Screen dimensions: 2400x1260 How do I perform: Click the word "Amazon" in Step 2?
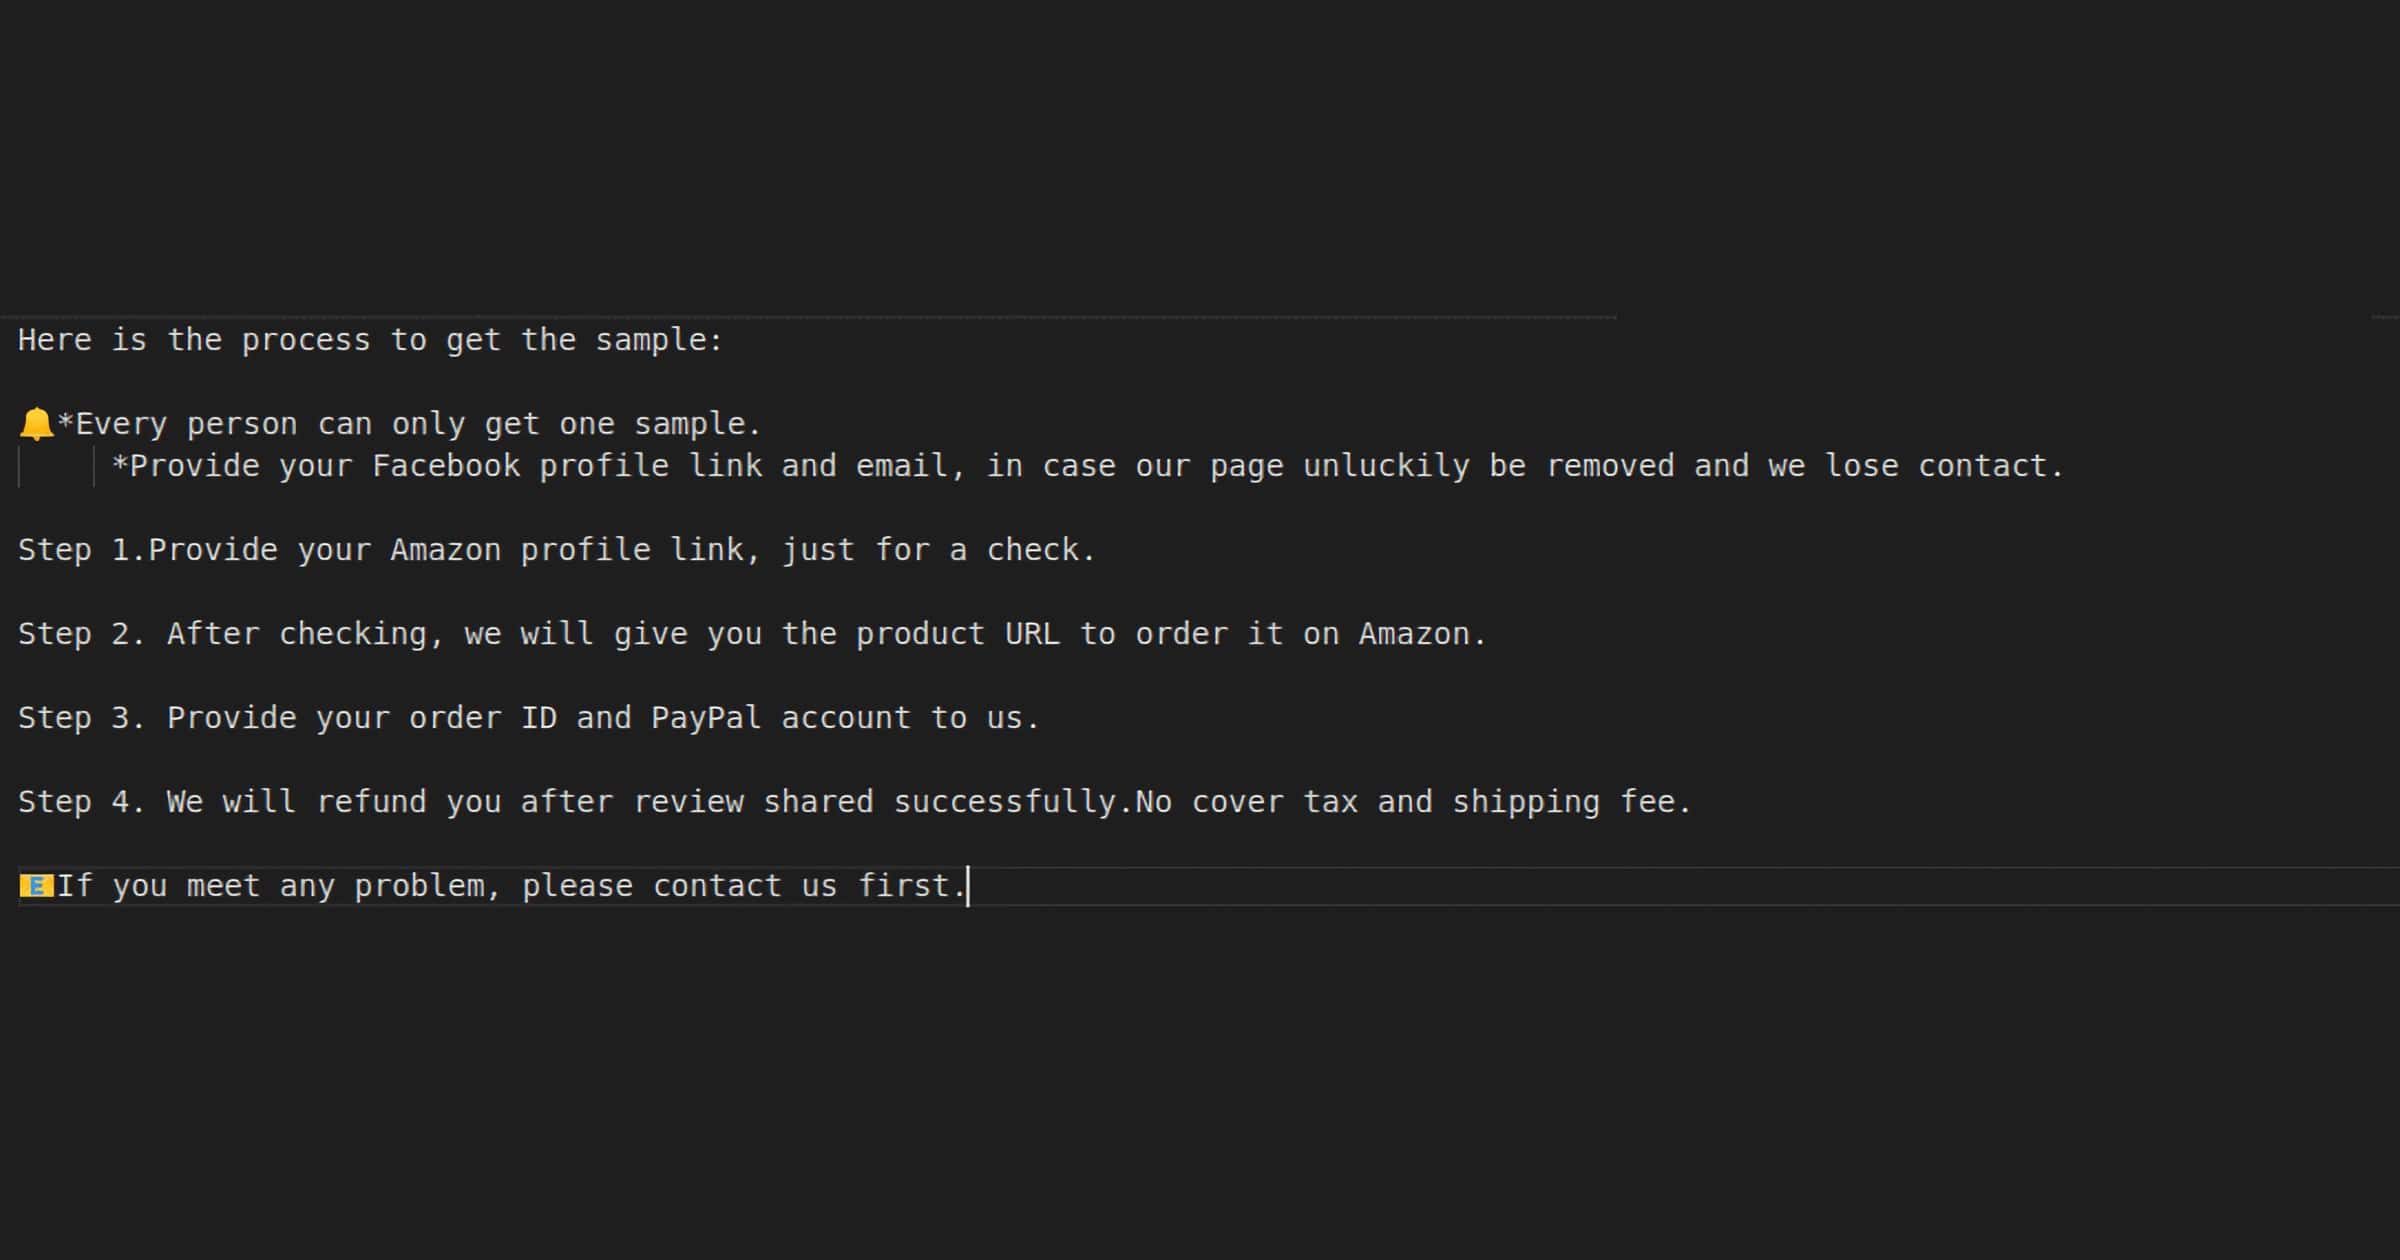coord(1413,634)
